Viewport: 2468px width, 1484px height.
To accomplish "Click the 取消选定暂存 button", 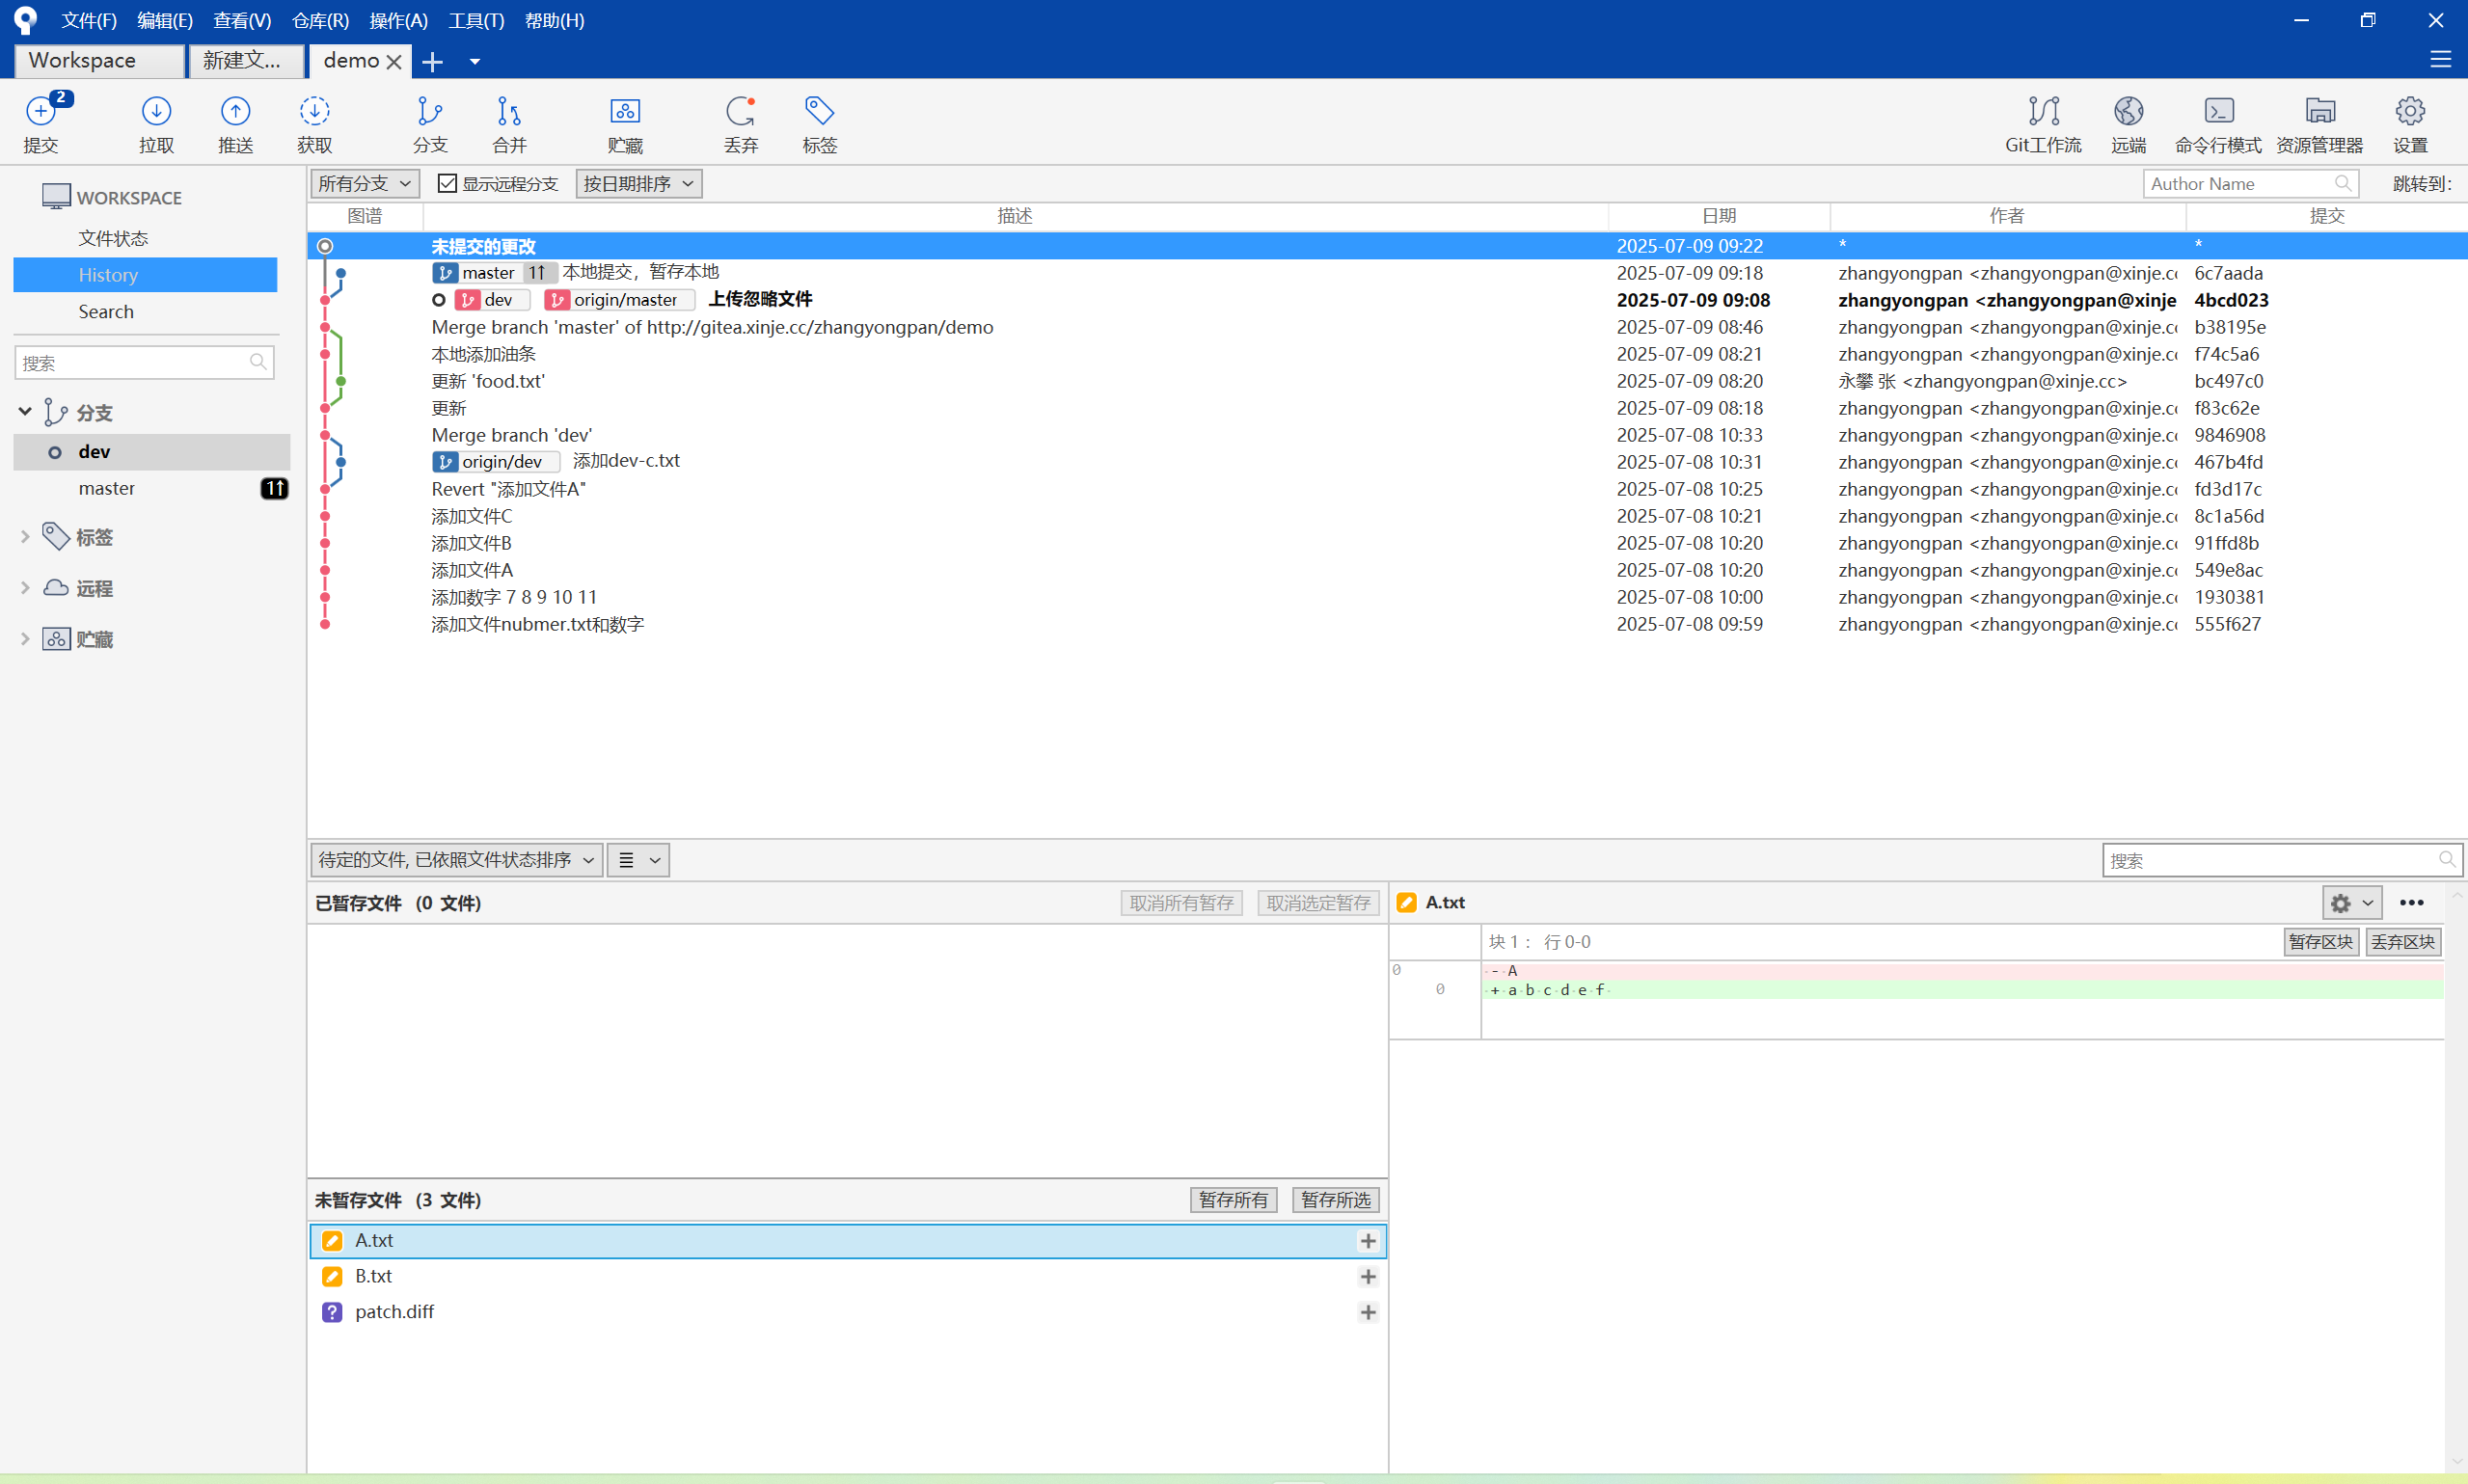I will [1318, 903].
